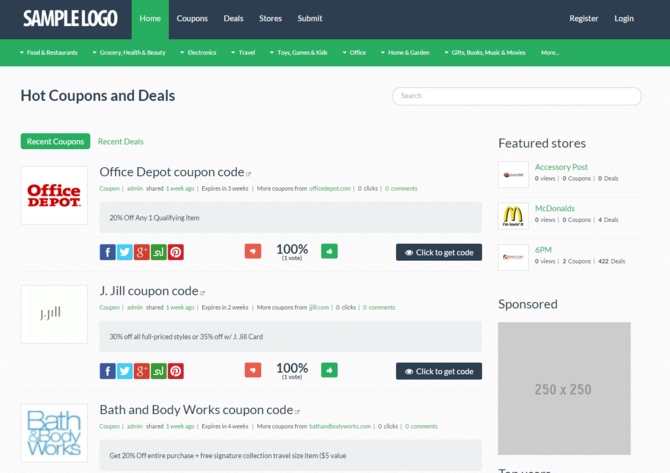
Task: Select the Recent Coupons tab
Action: coord(56,141)
